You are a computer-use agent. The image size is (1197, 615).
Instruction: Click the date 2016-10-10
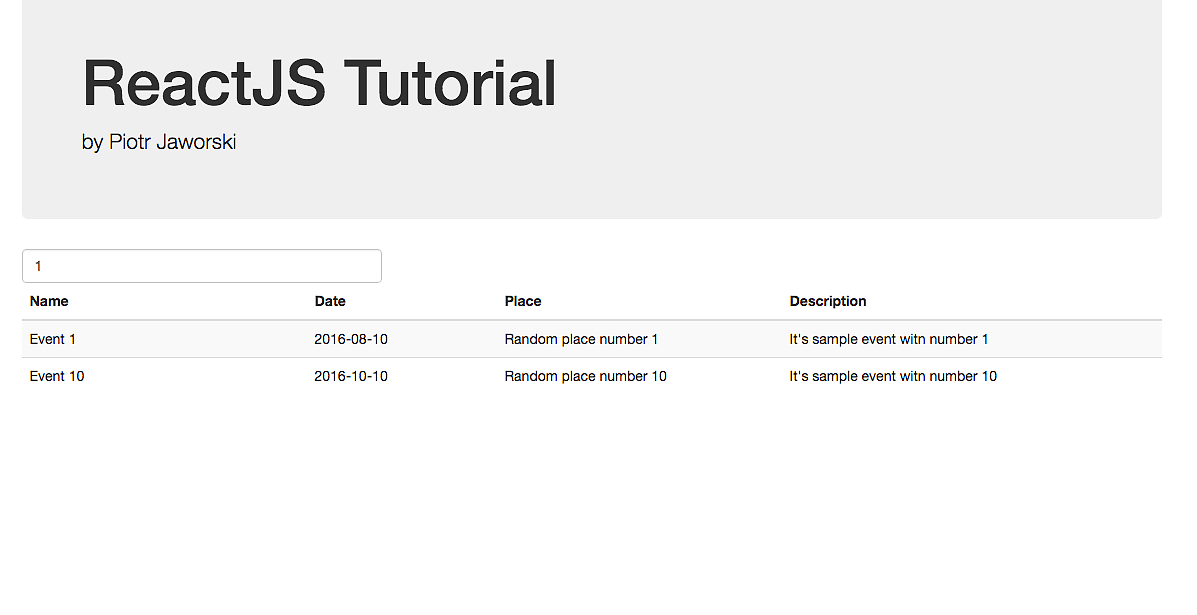351,376
